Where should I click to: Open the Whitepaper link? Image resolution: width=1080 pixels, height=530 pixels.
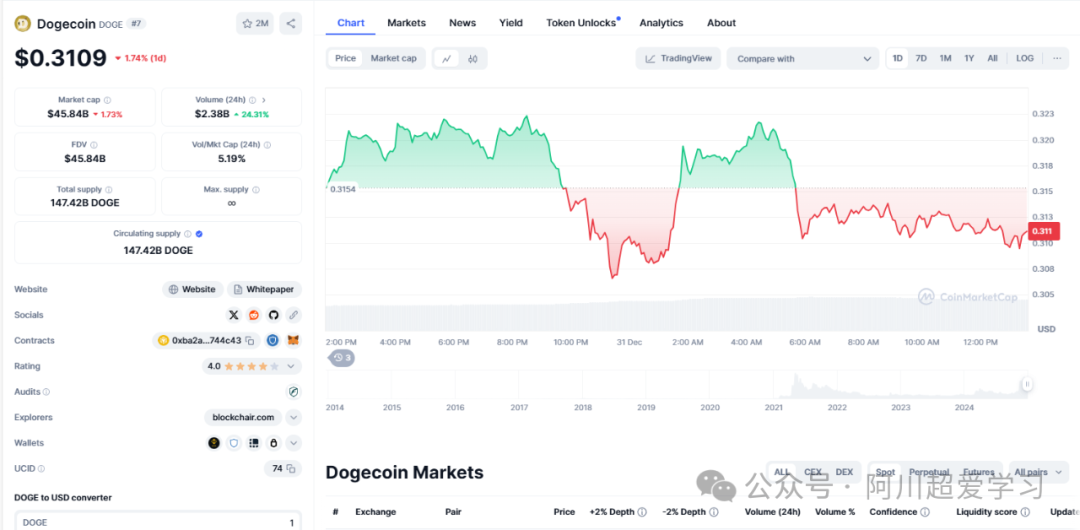tap(264, 290)
